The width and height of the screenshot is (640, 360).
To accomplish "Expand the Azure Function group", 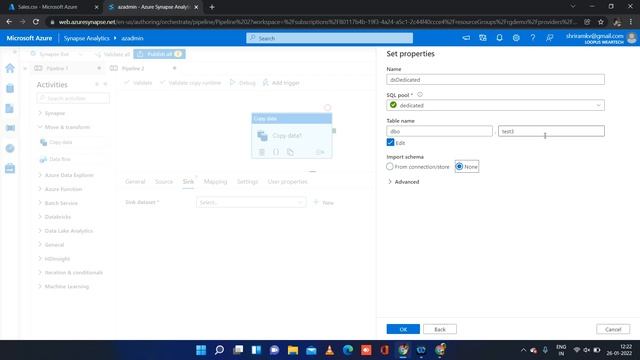I will click(x=60, y=189).
